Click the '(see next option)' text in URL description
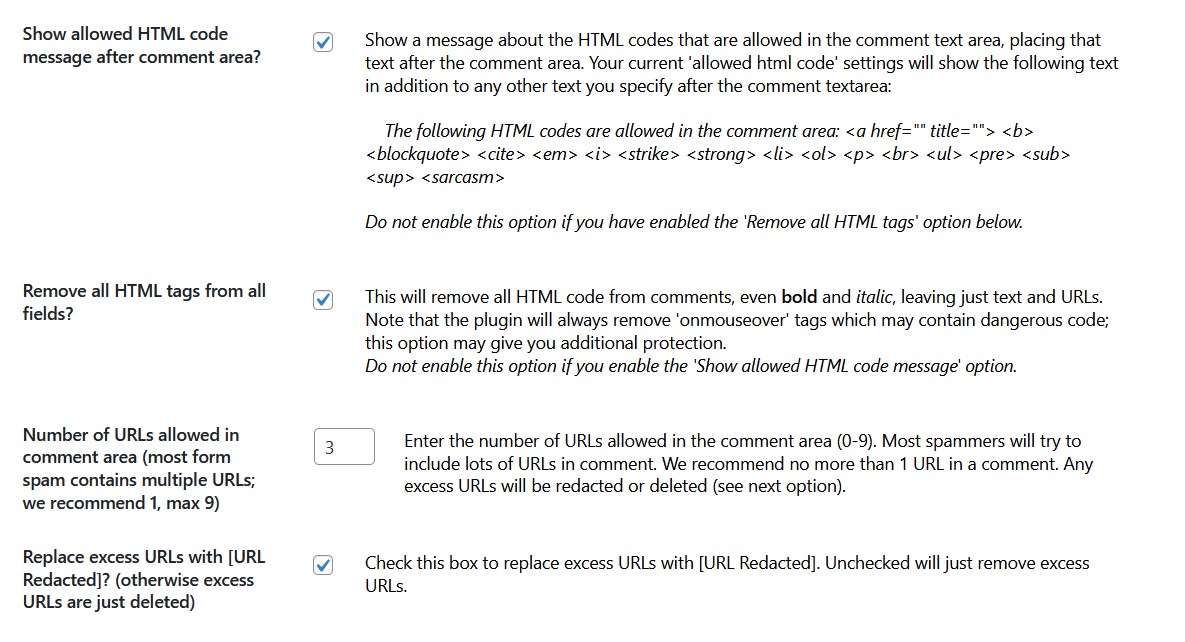1185x642 pixels. (x=778, y=486)
